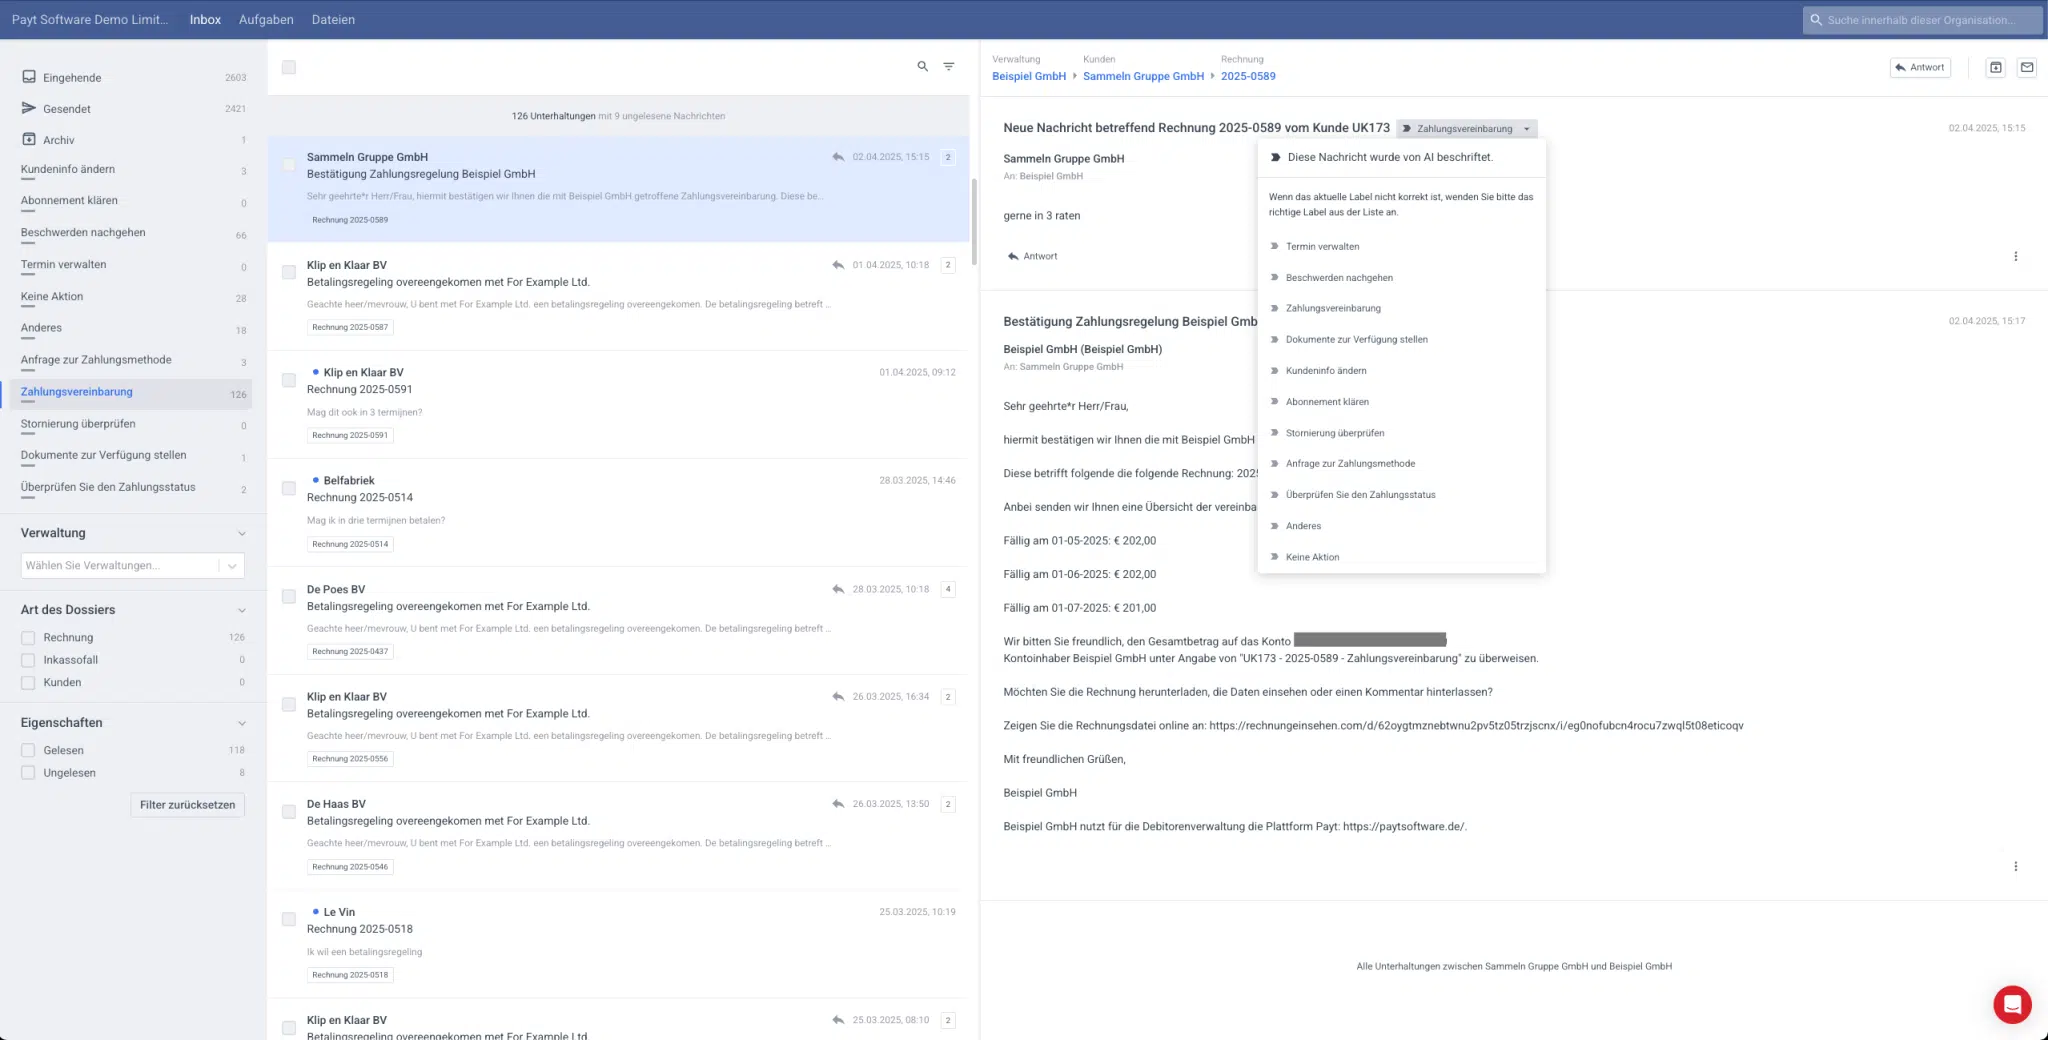Toggle select-all checkbox above conversations

[289, 67]
